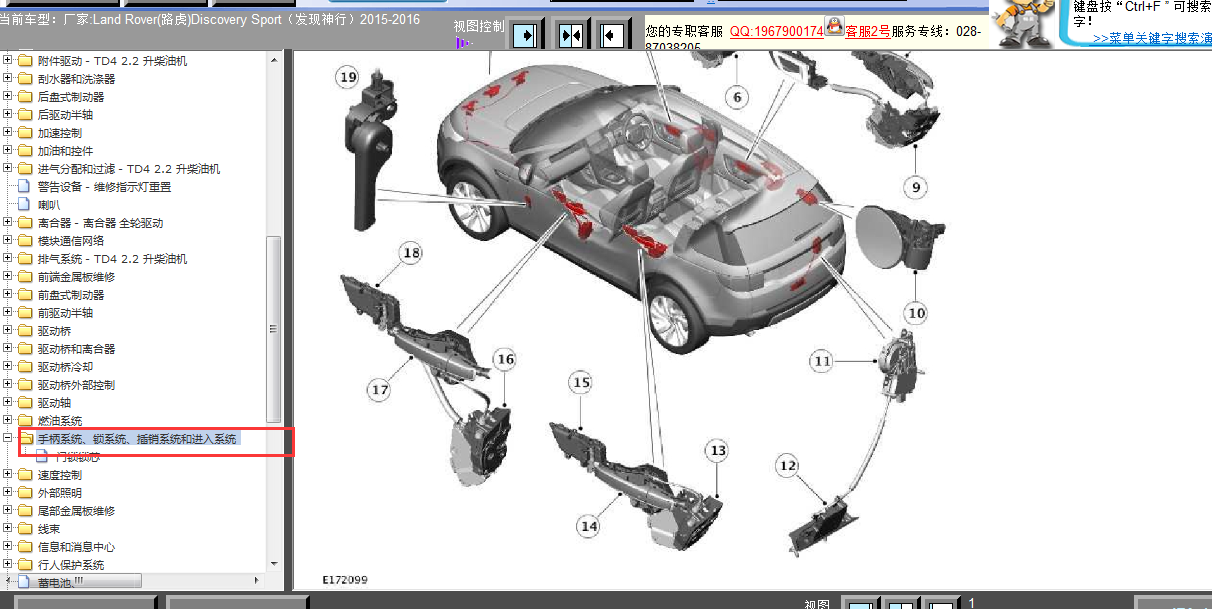1212x609 pixels.
Task: Select callout number 10 in the diagram
Action: (x=916, y=313)
